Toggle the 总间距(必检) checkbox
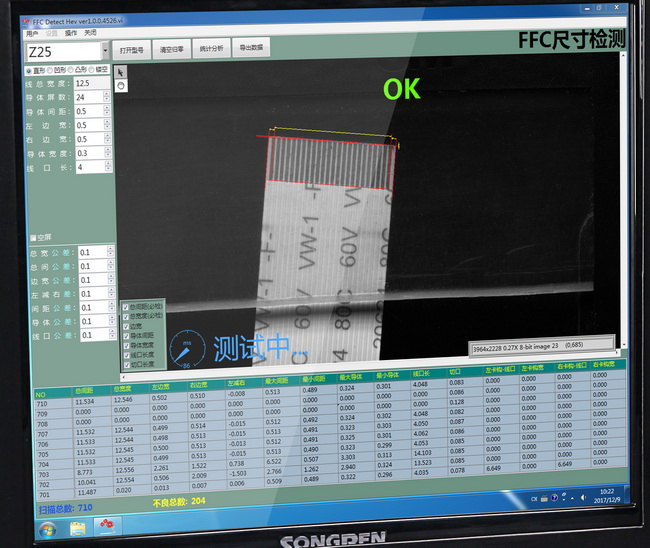The image size is (650, 548). (x=126, y=308)
